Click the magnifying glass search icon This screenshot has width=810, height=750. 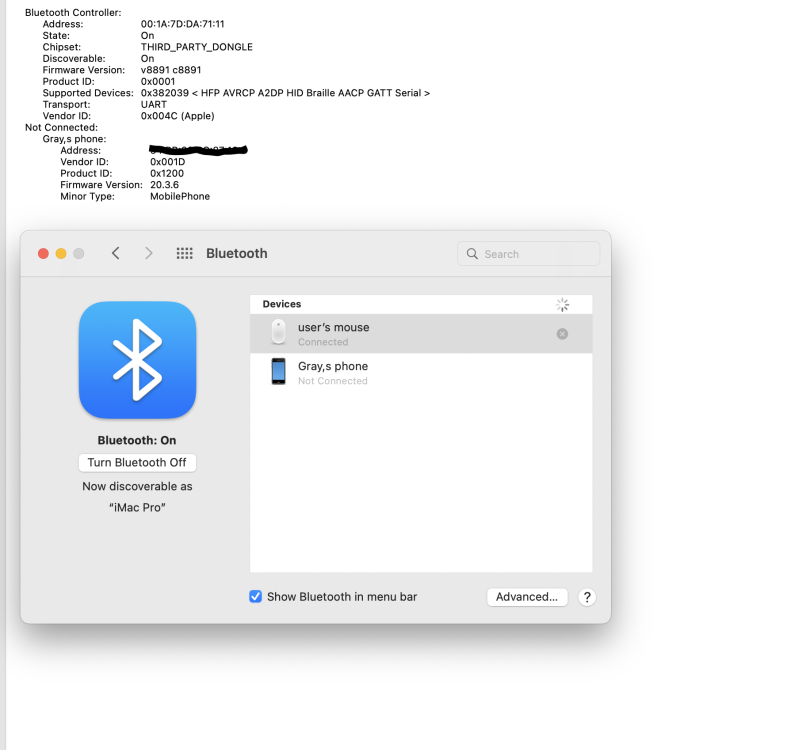[472, 254]
